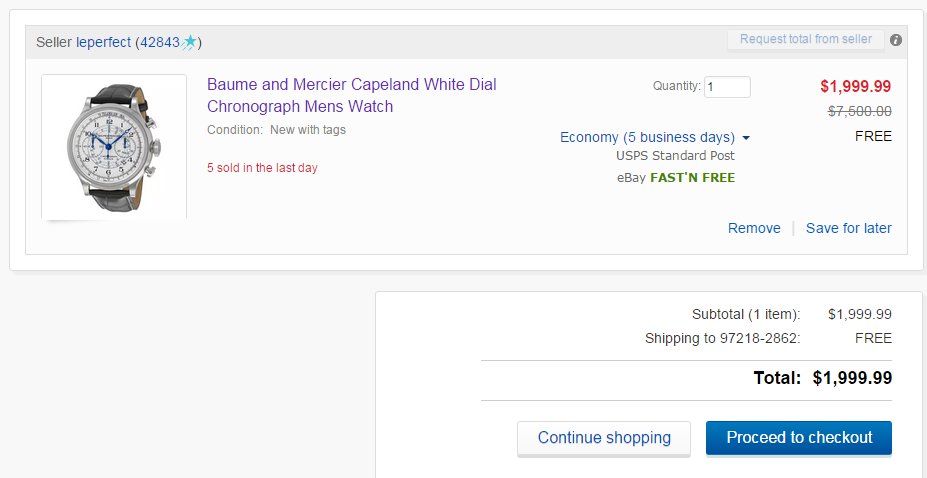This screenshot has height=478, width=927.
Task: Visit seller leperfect's profile link
Action: click(x=103, y=43)
